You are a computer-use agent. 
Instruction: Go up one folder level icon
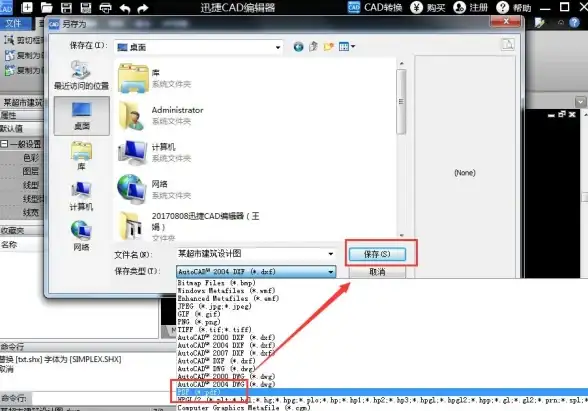313,46
